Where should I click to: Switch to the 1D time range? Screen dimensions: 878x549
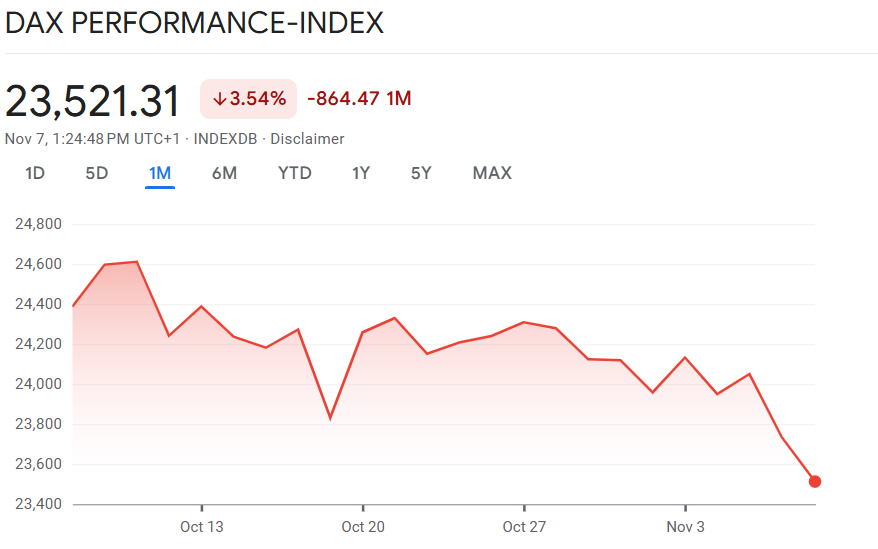click(x=35, y=173)
